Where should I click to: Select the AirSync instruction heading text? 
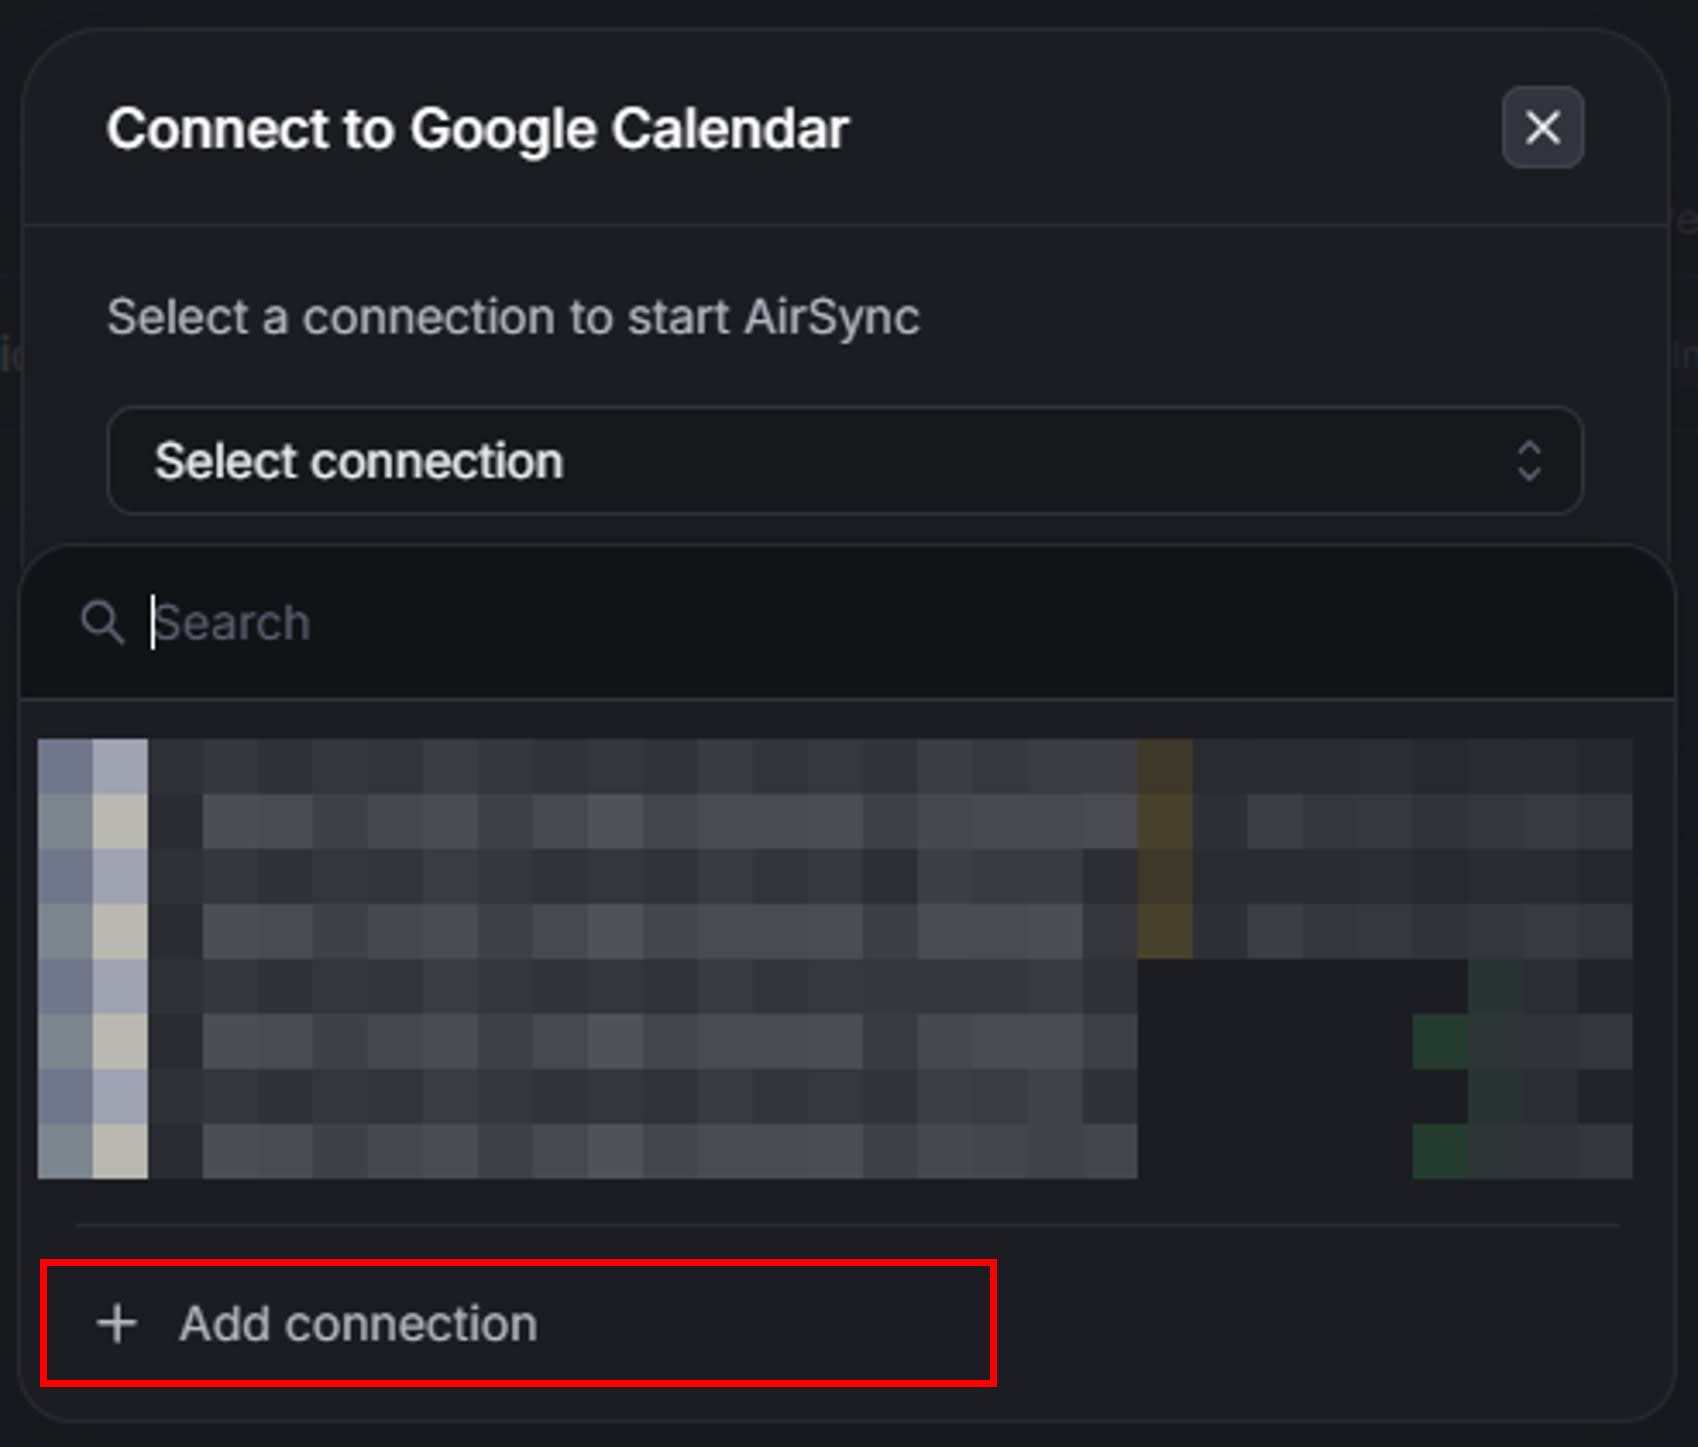(x=515, y=318)
